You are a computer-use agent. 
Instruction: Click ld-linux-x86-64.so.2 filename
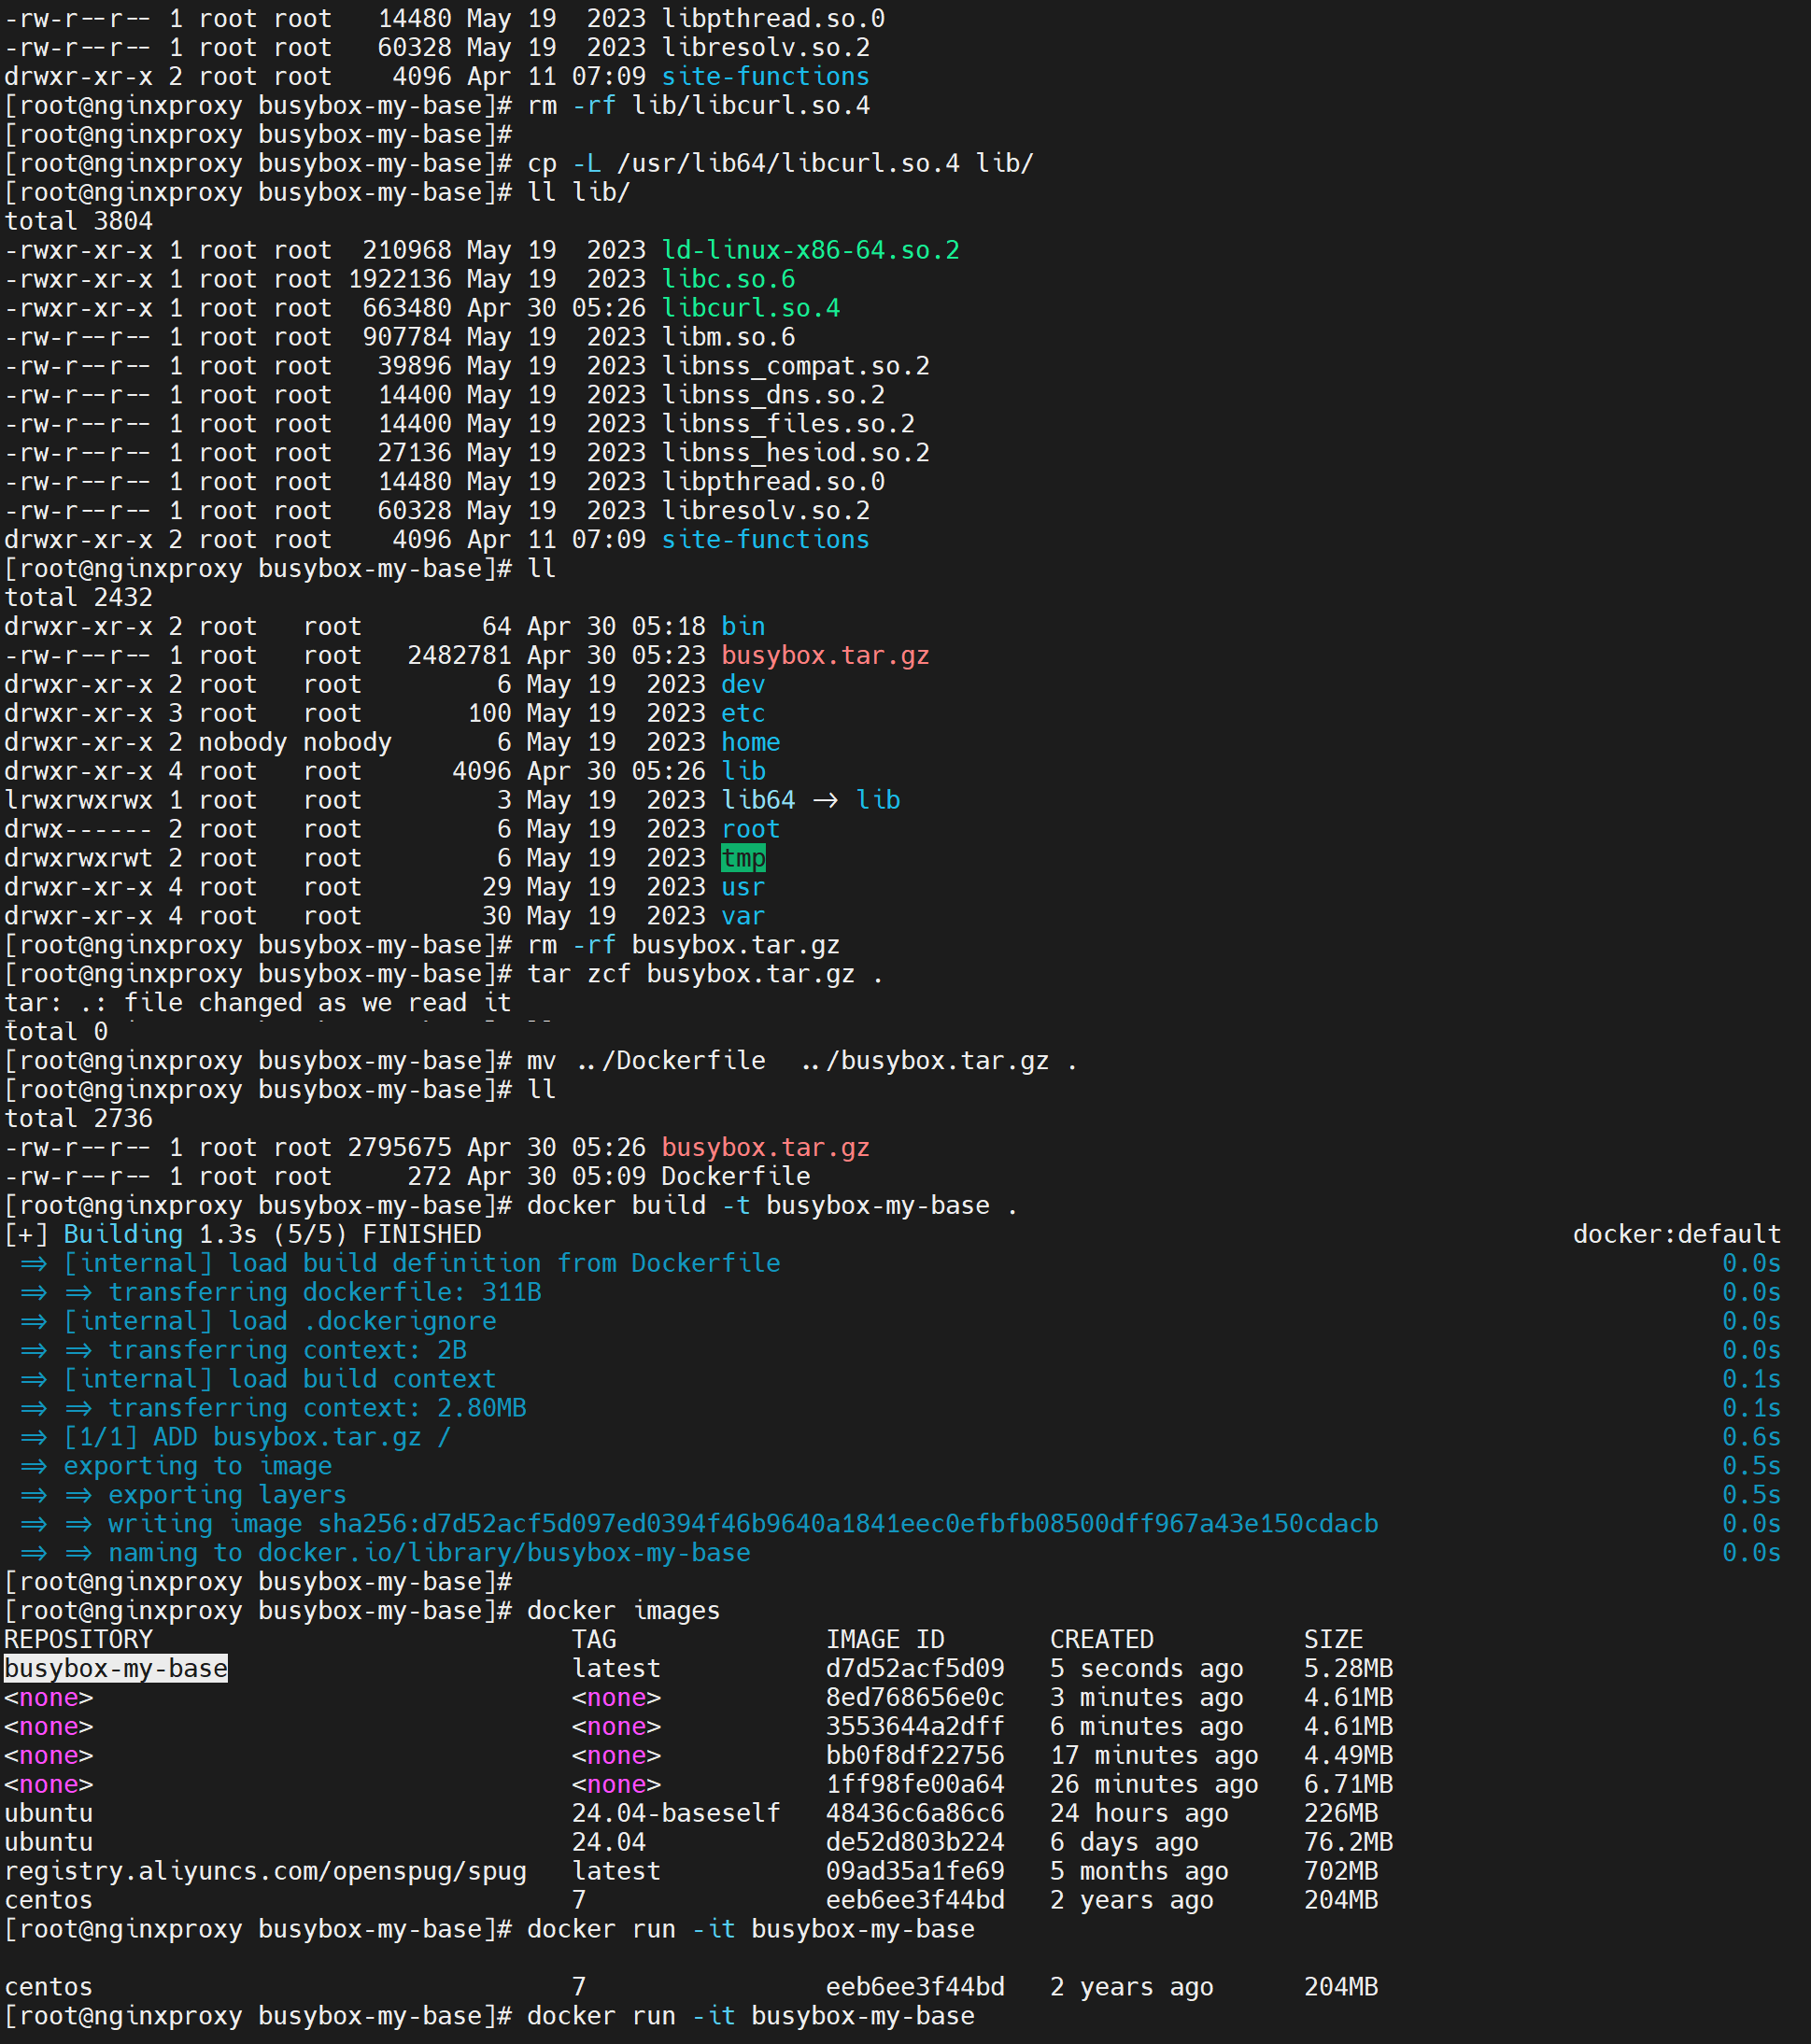click(x=810, y=250)
